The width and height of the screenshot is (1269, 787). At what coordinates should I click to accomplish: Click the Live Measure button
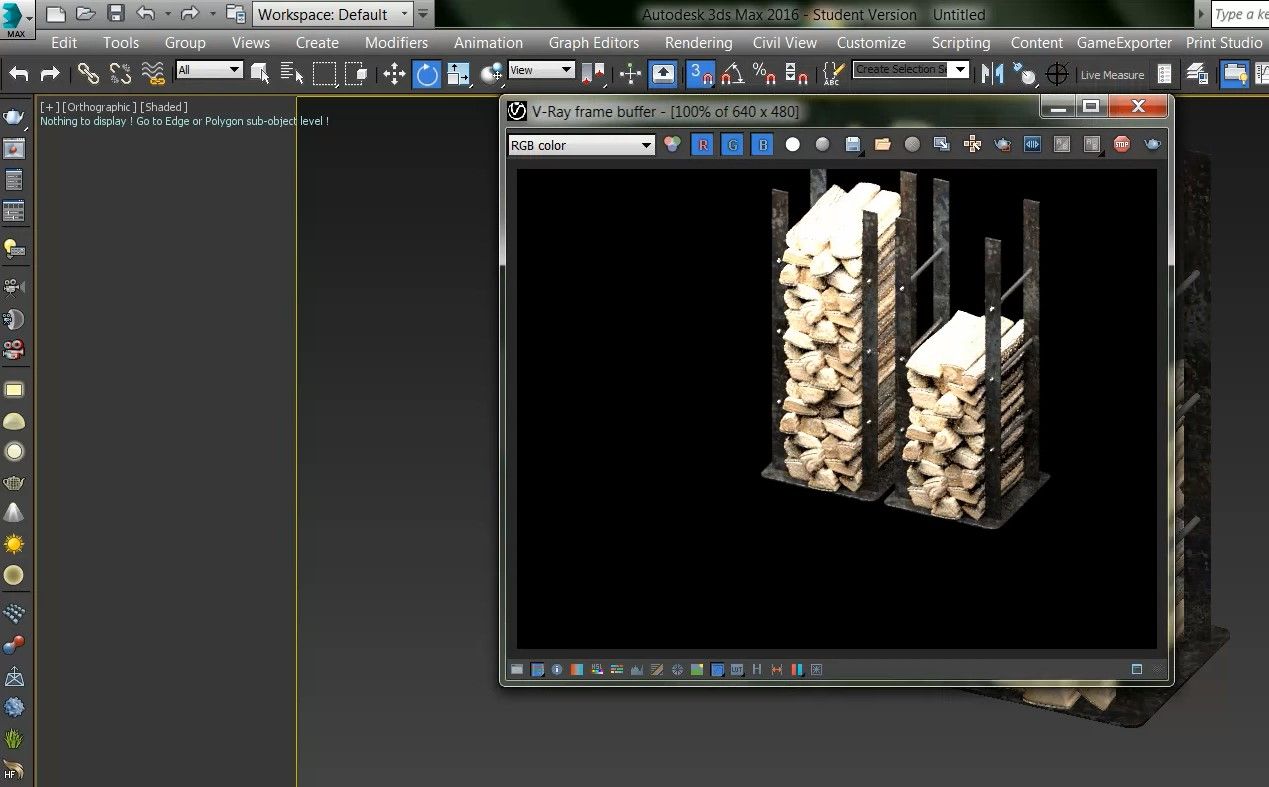1111,75
